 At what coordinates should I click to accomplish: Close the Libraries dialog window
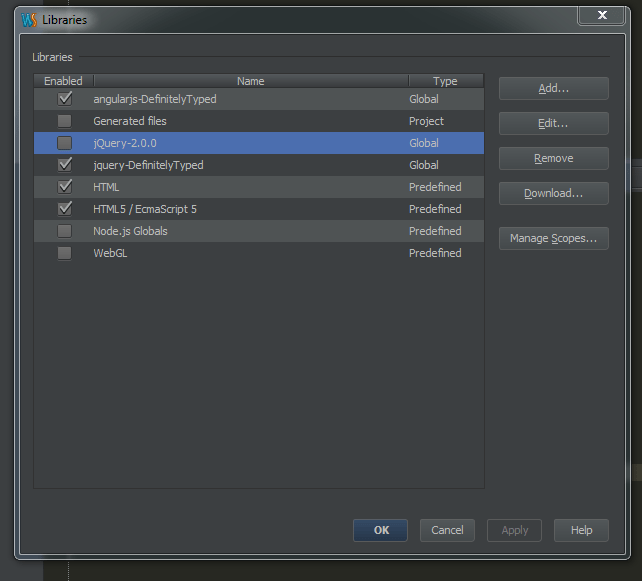(x=601, y=16)
